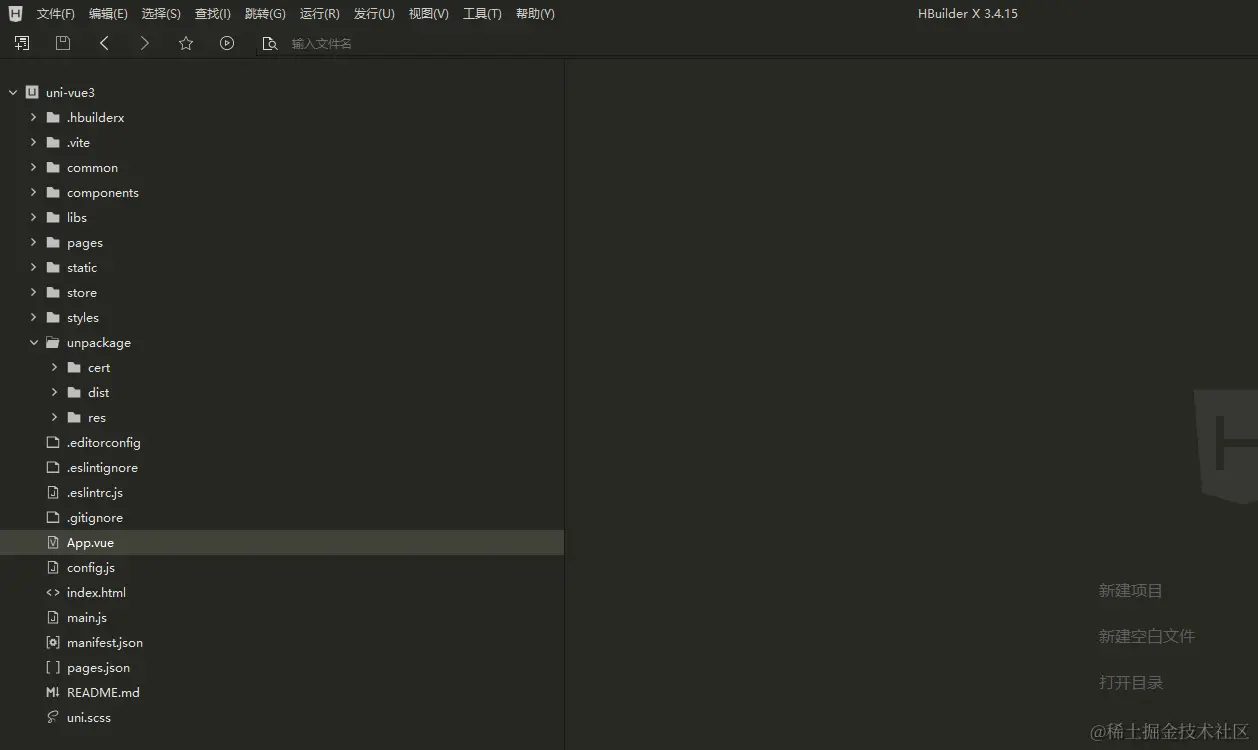1258x750 pixels.
Task: Collapse the uni-vue3 project root
Action: (x=13, y=92)
